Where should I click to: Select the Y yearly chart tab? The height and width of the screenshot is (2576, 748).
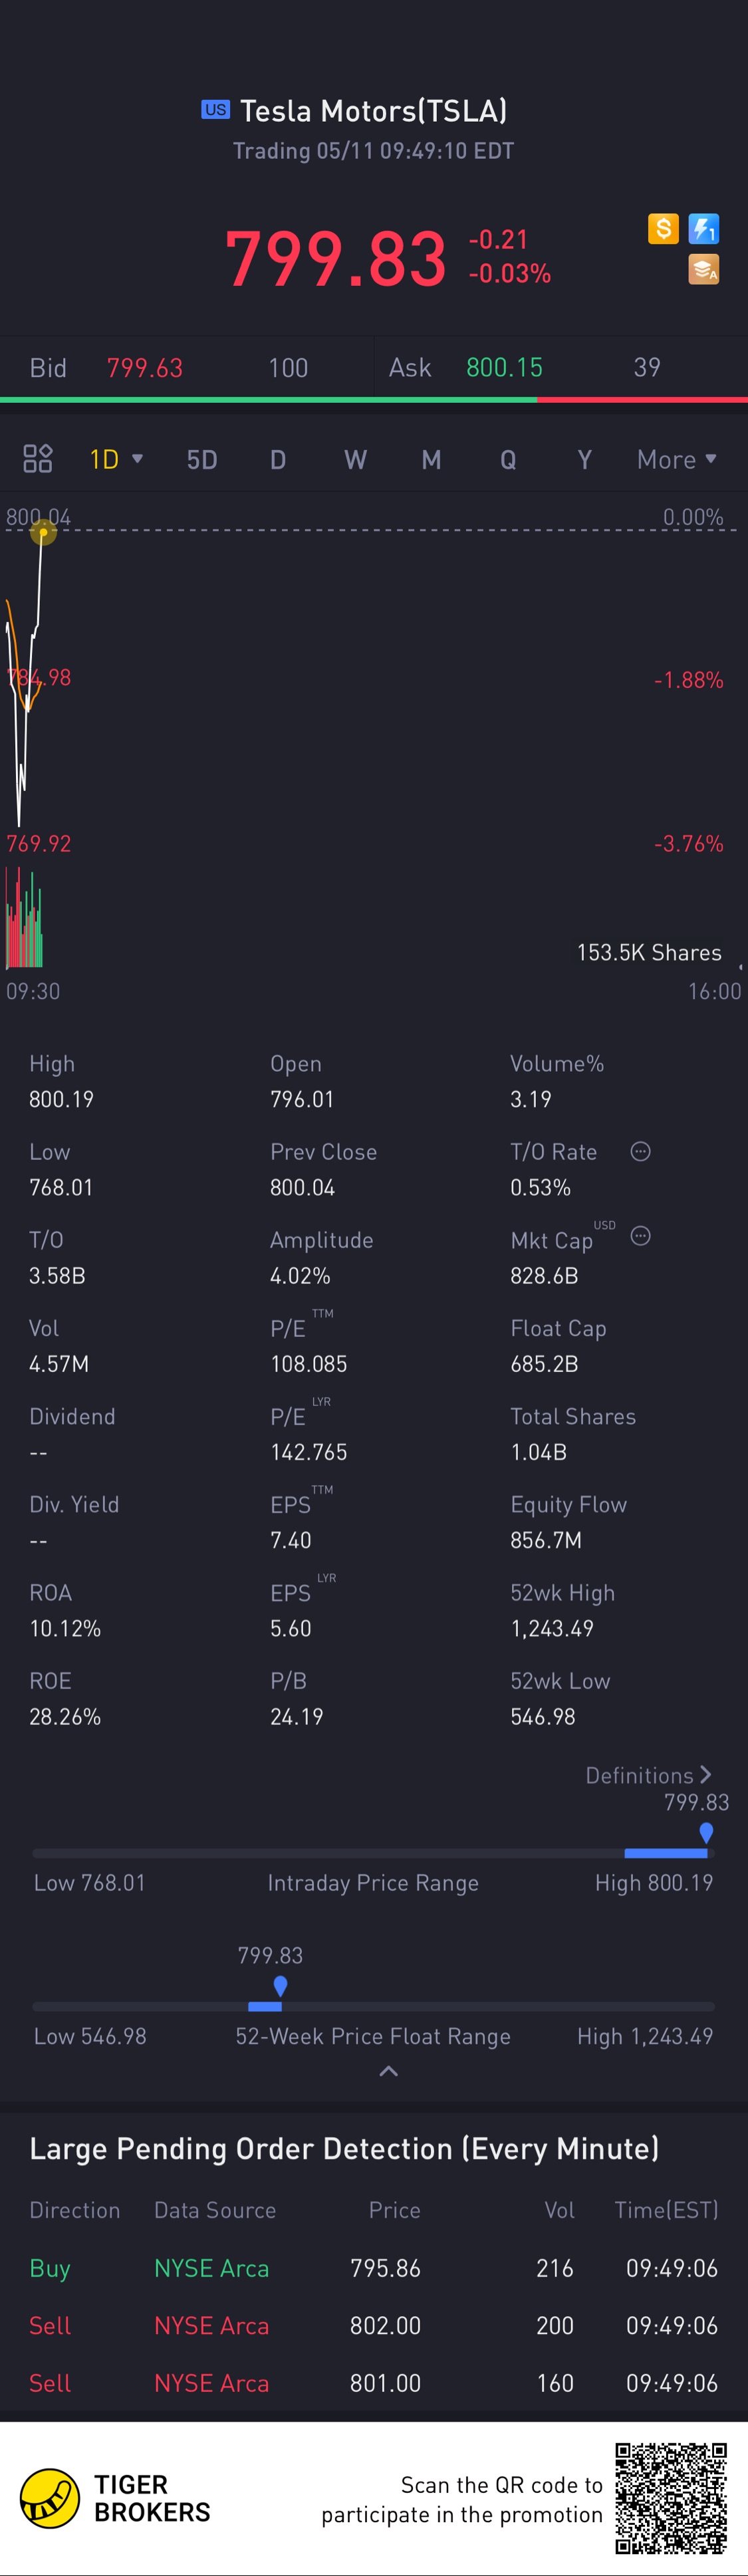point(585,460)
